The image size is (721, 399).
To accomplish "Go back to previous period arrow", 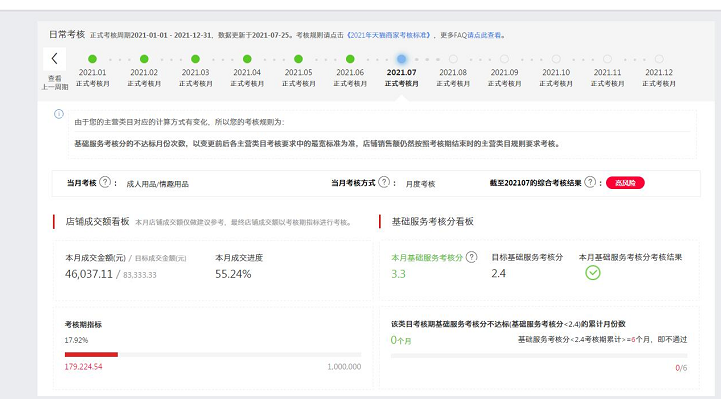I will (55, 58).
